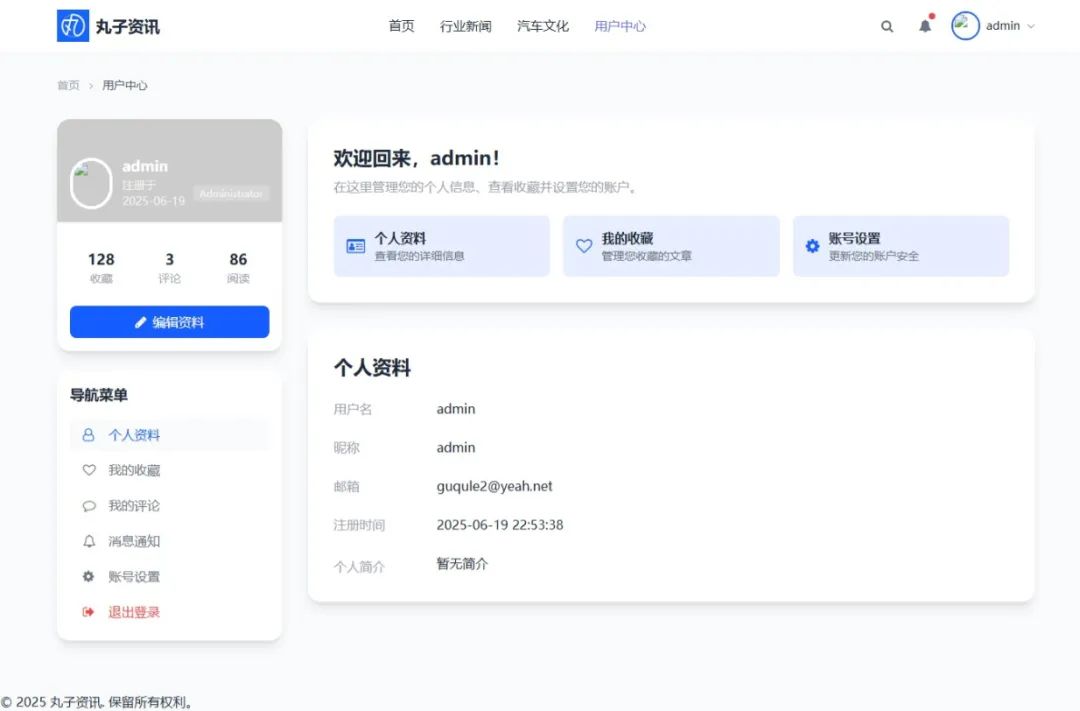Click the 昵称 label
Screen dimensions: 1080x711
click(346, 448)
